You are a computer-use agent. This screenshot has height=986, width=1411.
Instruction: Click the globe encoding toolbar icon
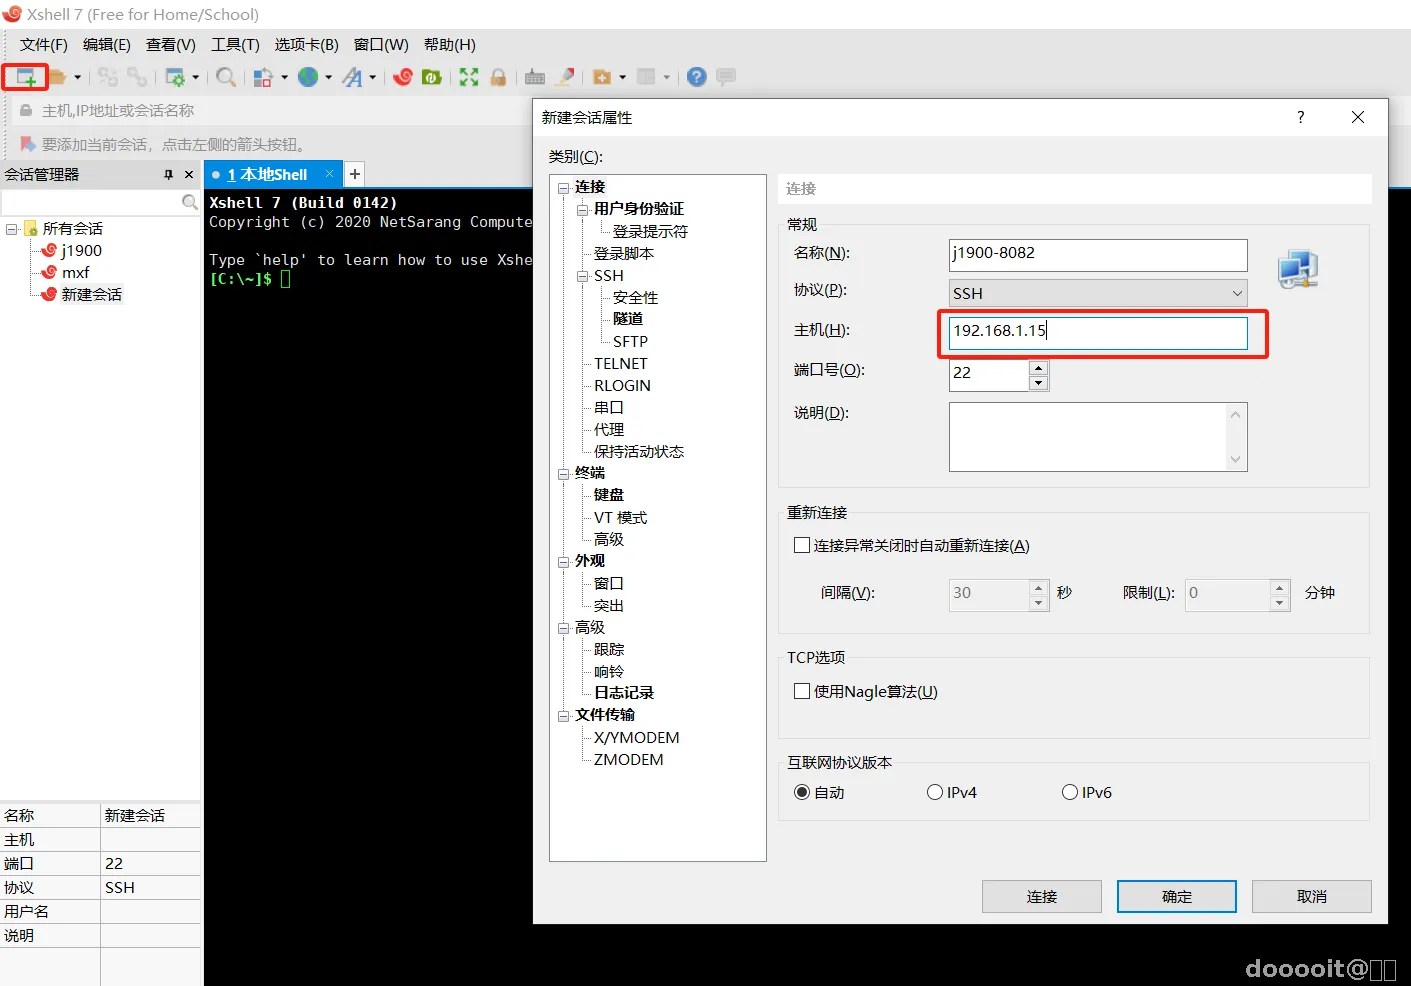(x=308, y=77)
